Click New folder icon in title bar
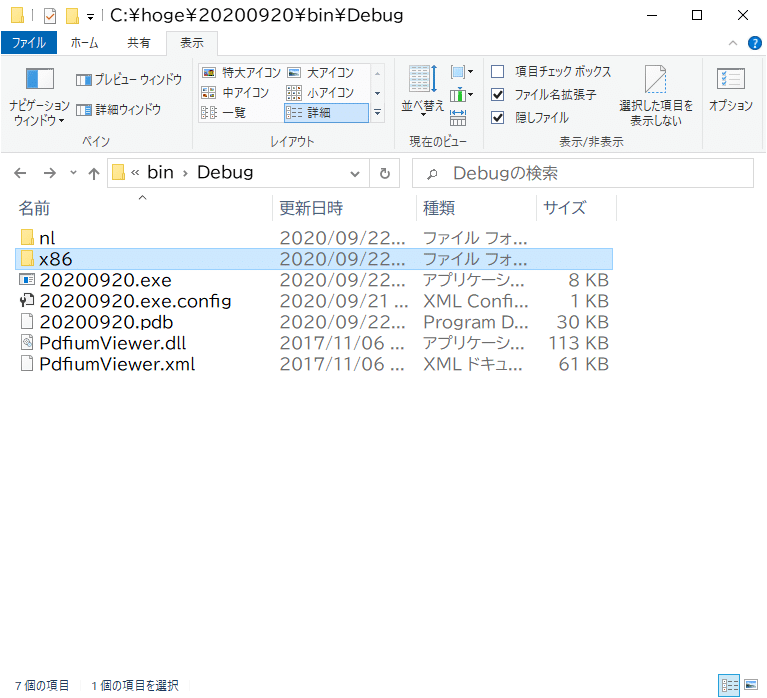The height and width of the screenshot is (698, 767). tap(72, 16)
